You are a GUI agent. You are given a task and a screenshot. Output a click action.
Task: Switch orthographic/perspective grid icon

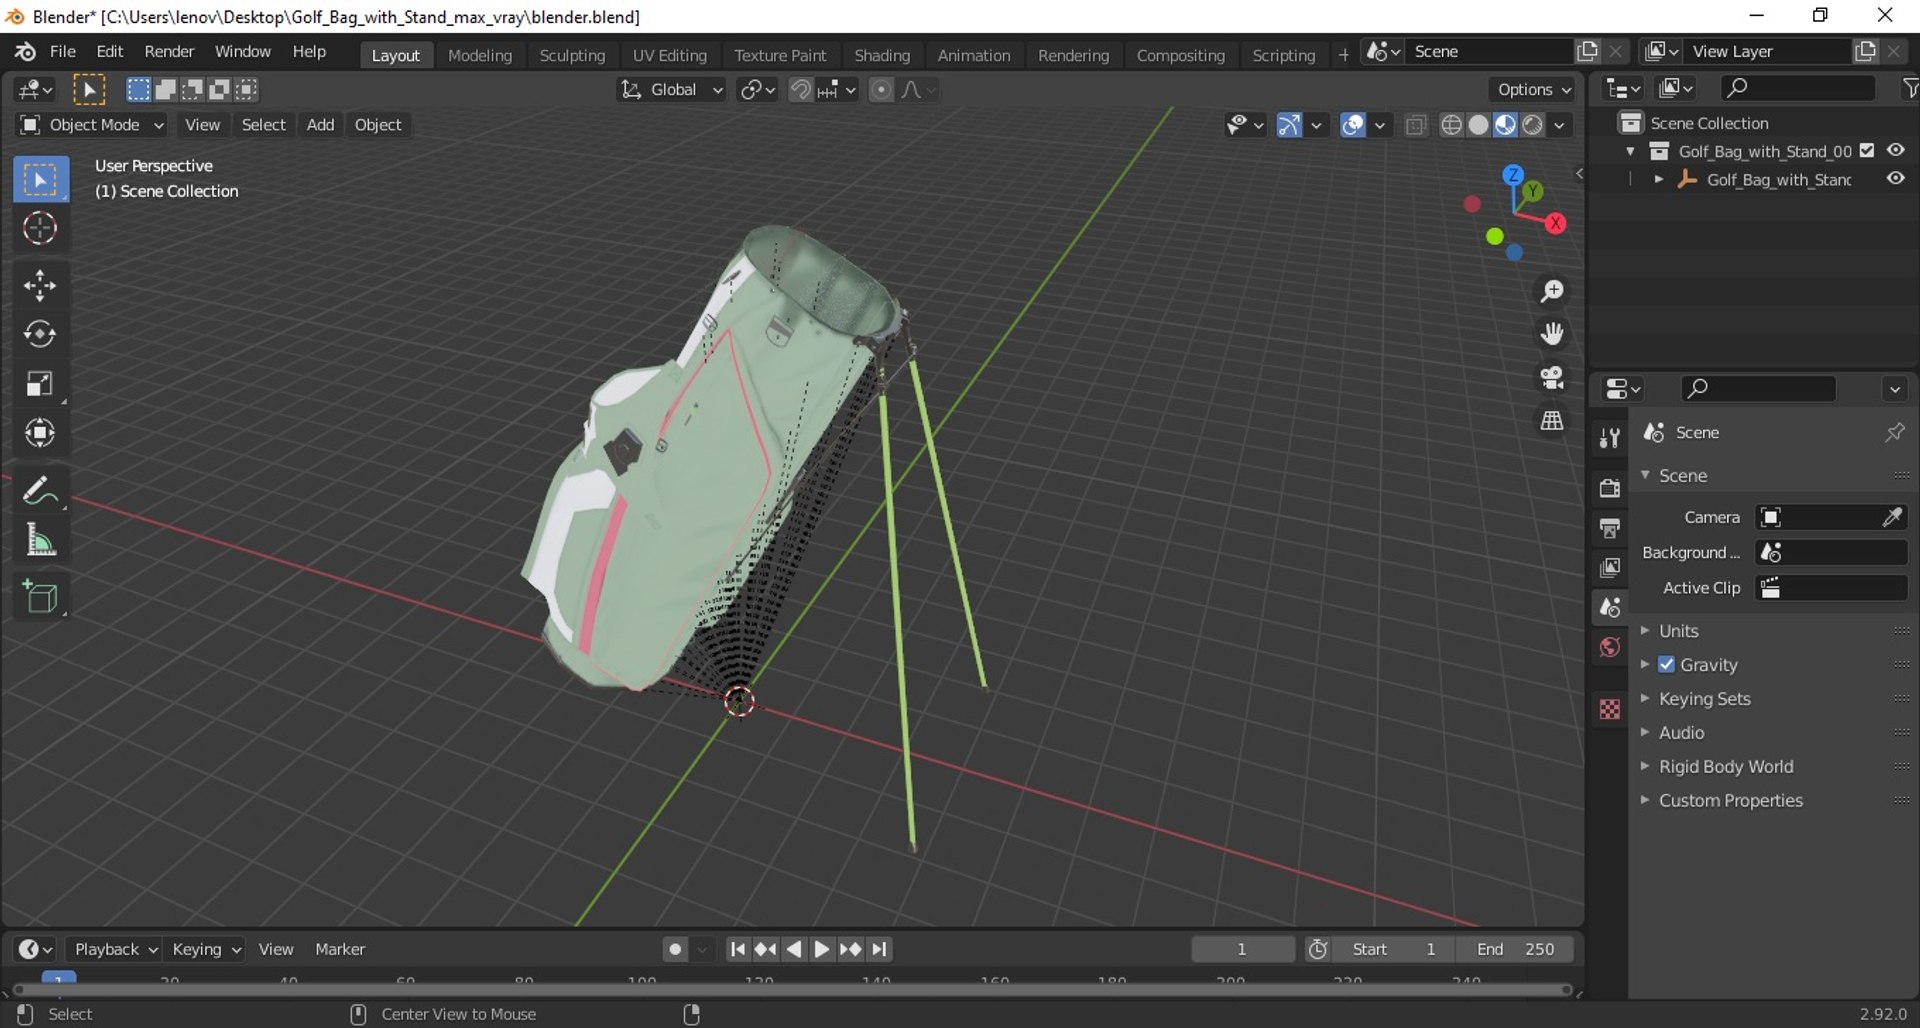(x=1552, y=421)
